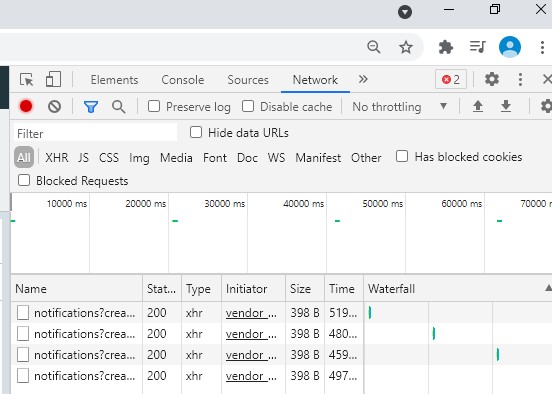Export HAR with the download arrow icon
This screenshot has height=394, width=552.
pyautogui.click(x=506, y=106)
